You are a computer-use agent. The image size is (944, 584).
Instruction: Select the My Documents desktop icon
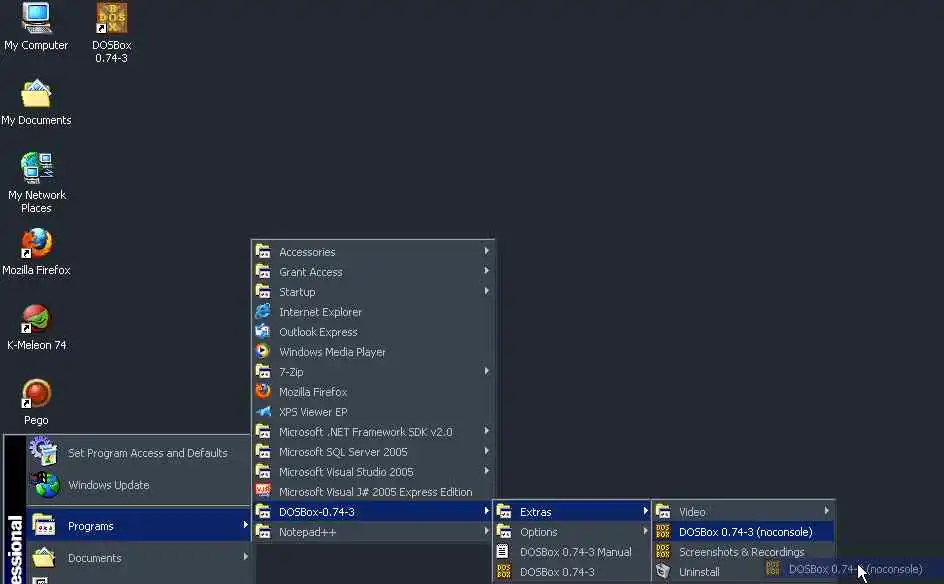pyautogui.click(x=36, y=102)
